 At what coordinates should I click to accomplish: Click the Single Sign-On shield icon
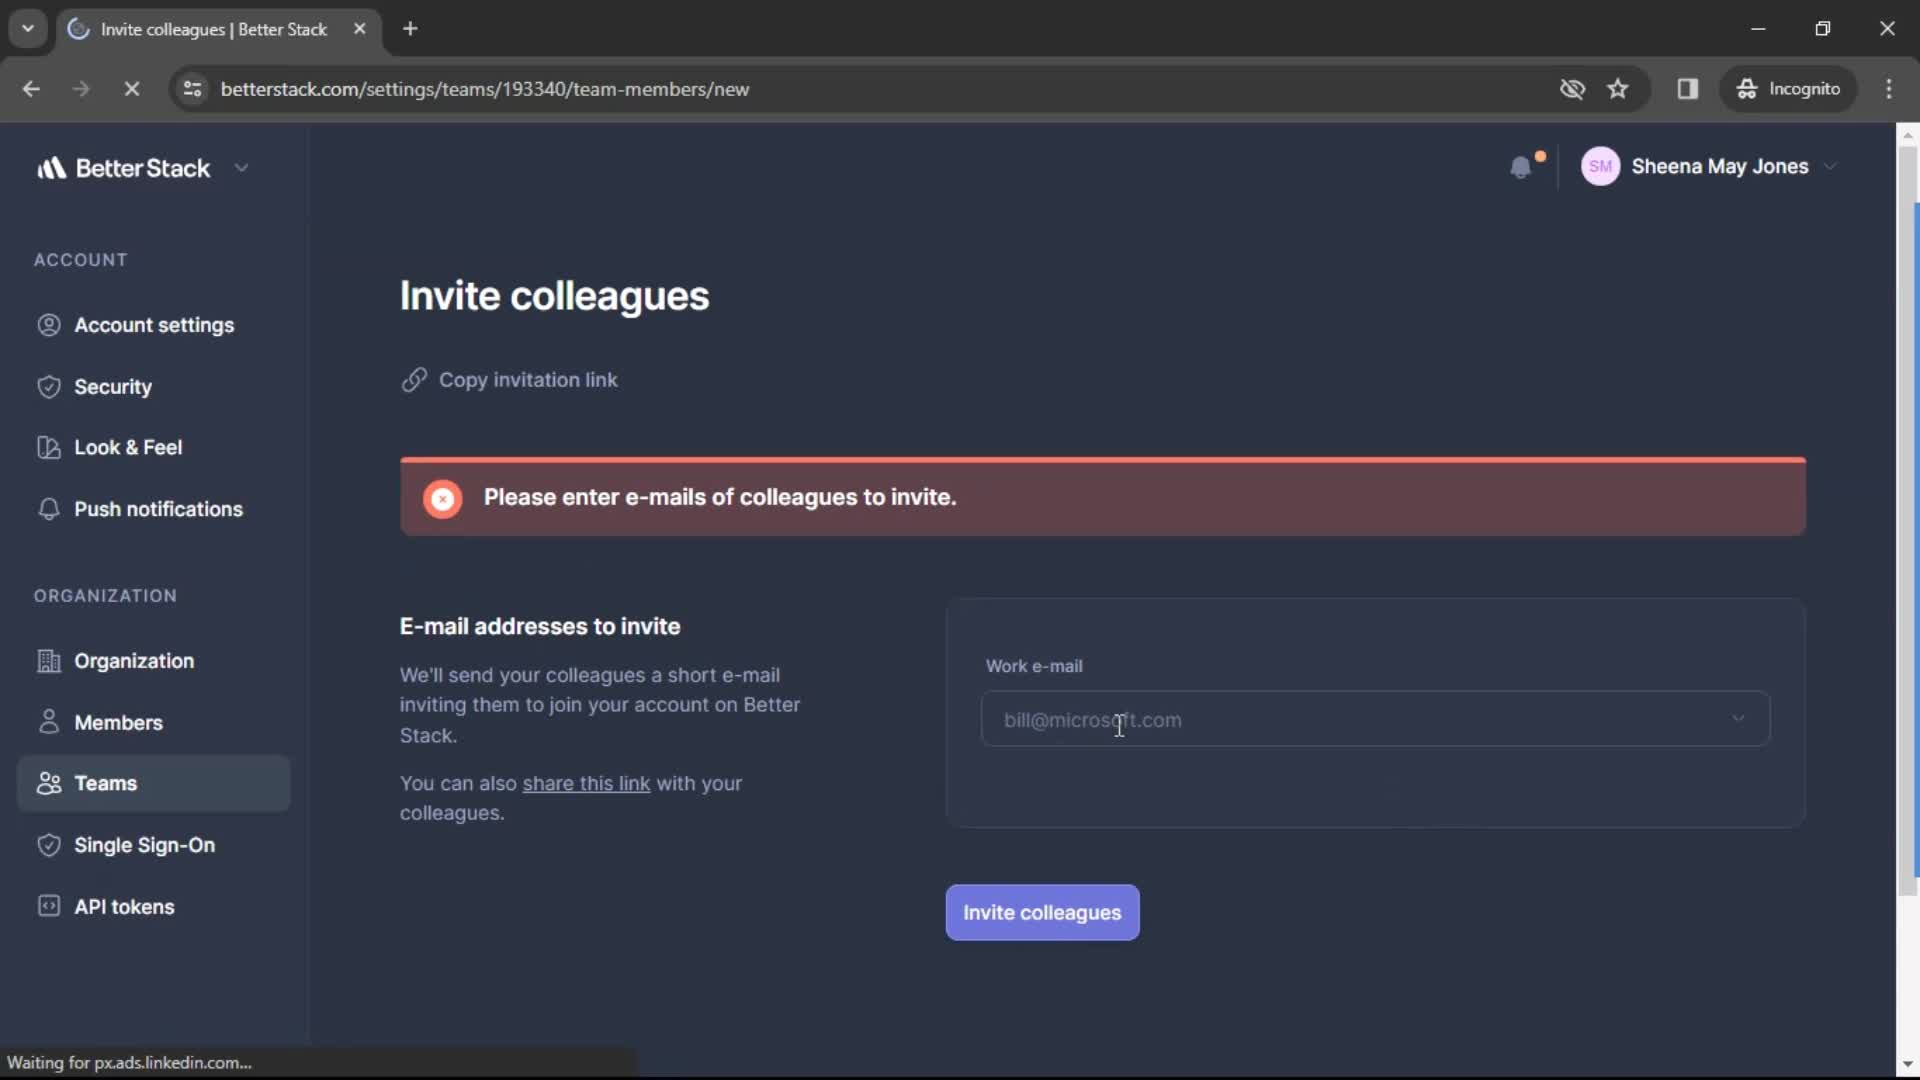[x=48, y=845]
